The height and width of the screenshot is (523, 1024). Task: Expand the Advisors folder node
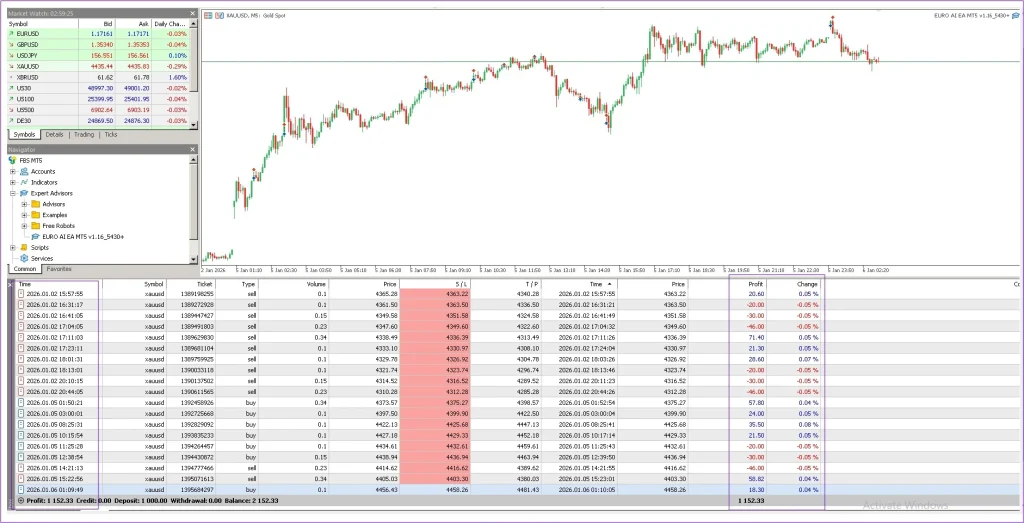coord(24,204)
